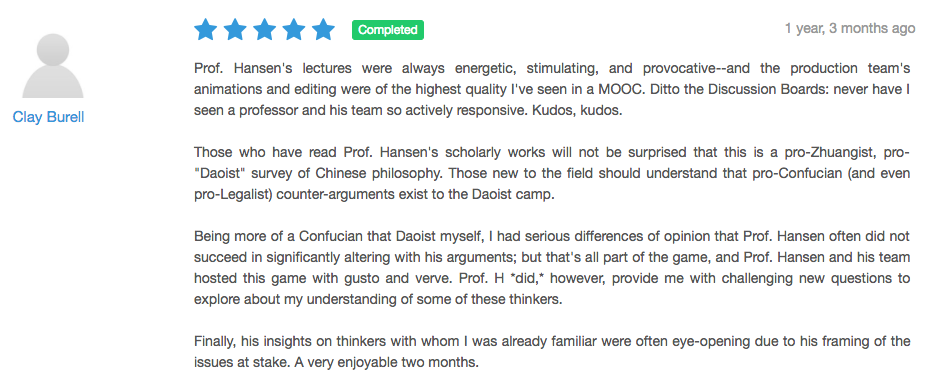Click the green Completed badge

[388, 30]
